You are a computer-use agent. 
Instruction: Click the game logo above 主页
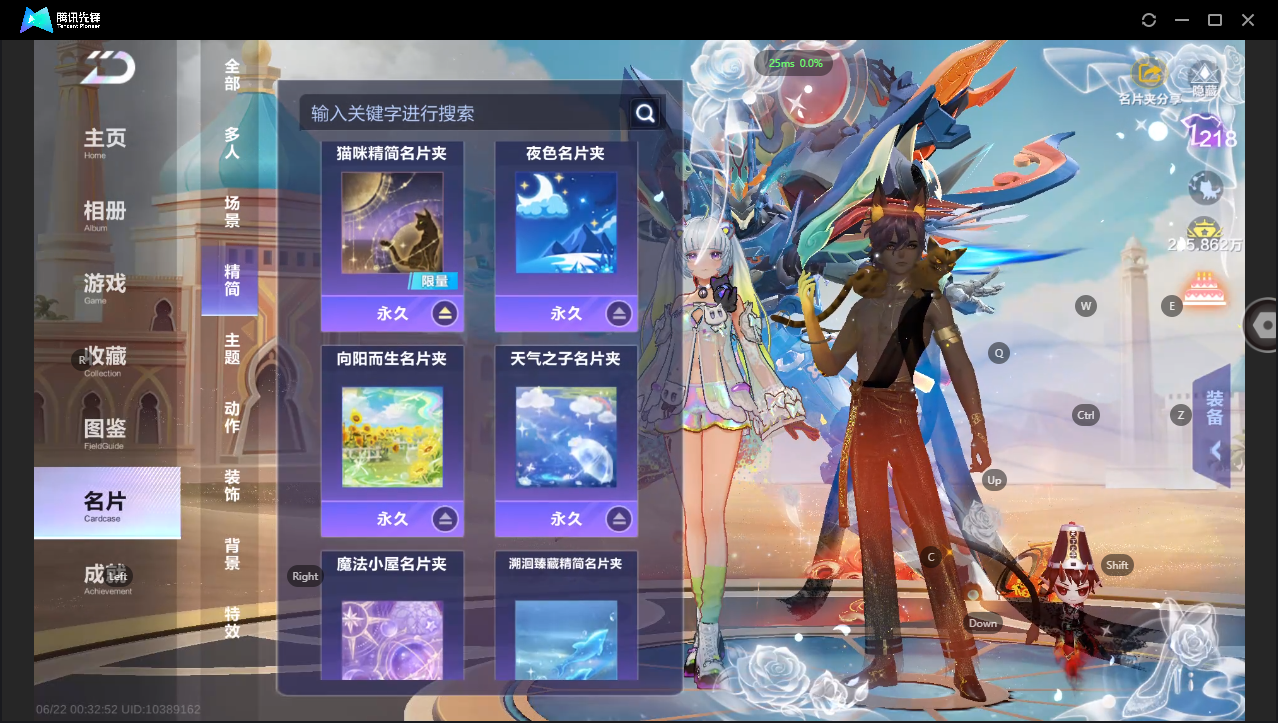pos(108,68)
